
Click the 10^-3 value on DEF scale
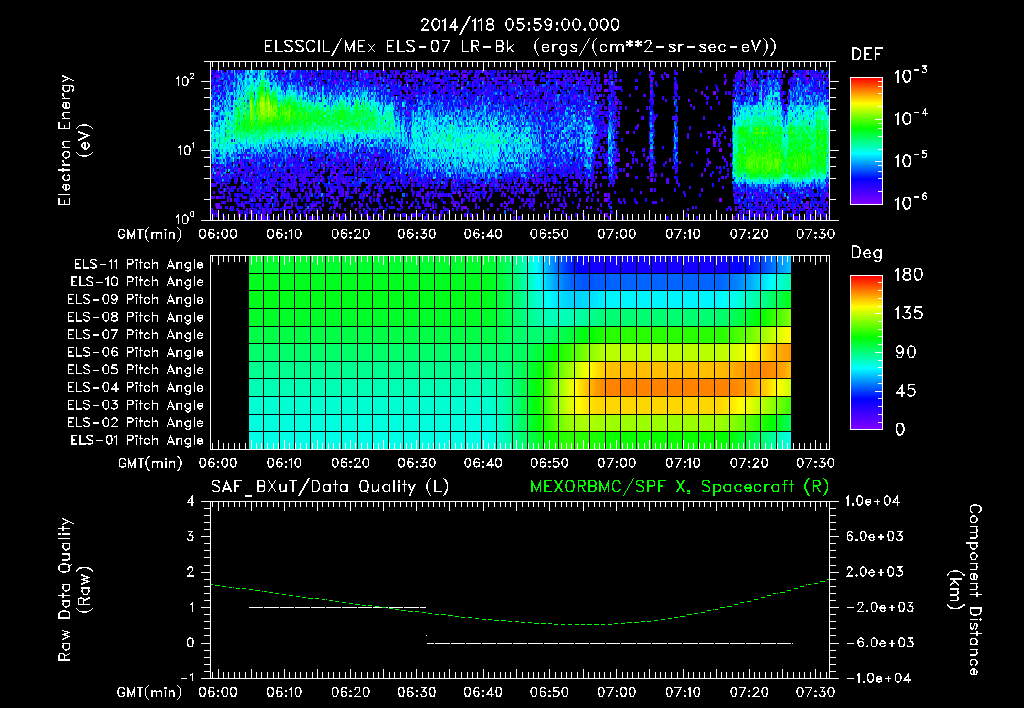tap(910, 76)
